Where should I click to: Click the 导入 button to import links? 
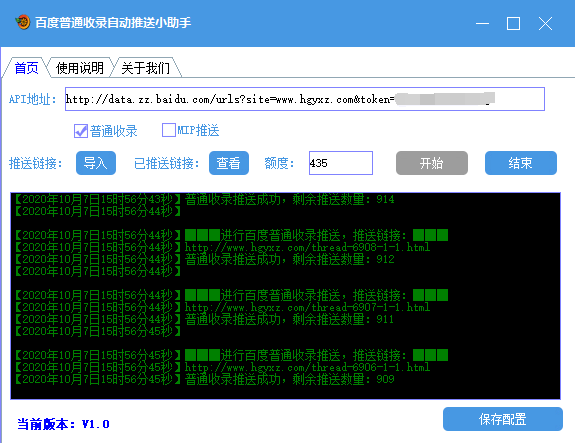(x=96, y=163)
